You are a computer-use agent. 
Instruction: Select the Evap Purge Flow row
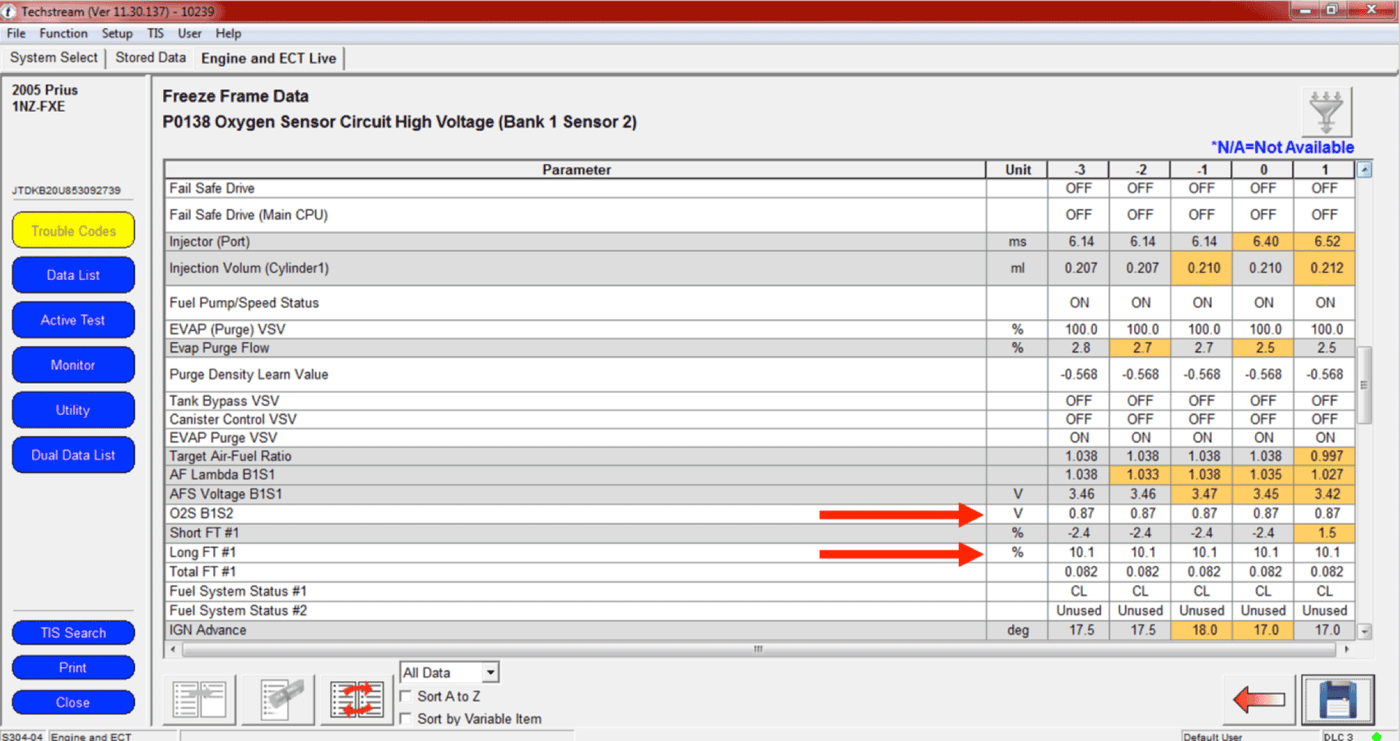click(x=760, y=348)
